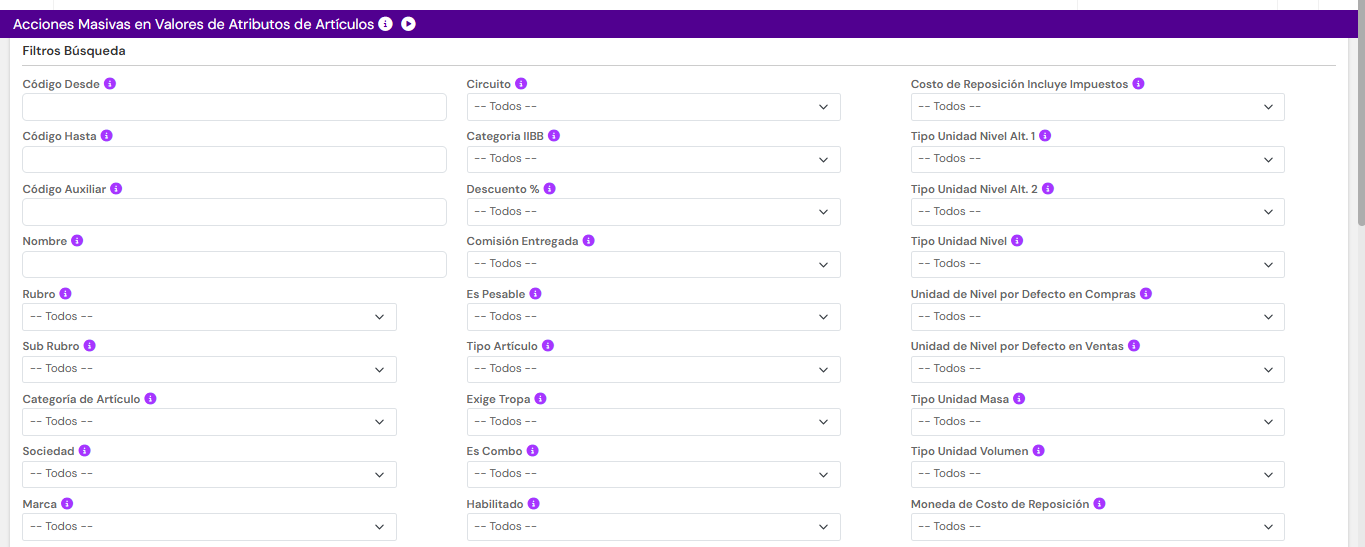Focus the Código Hasta input field
This screenshot has width=1365, height=547.
coord(234,159)
